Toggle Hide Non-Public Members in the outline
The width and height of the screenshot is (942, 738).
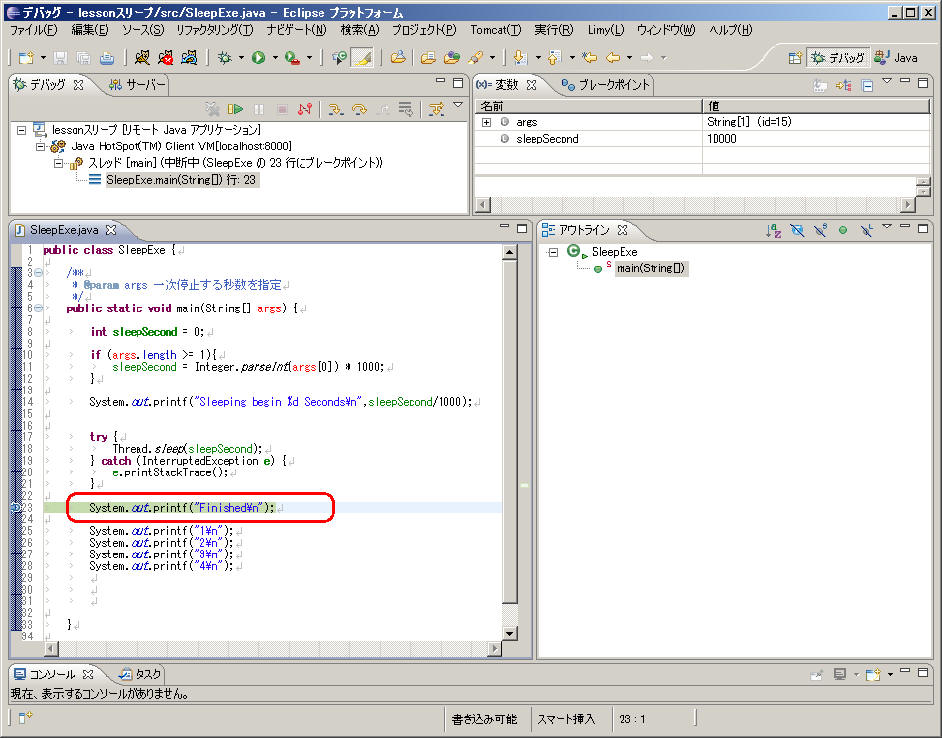(842, 230)
